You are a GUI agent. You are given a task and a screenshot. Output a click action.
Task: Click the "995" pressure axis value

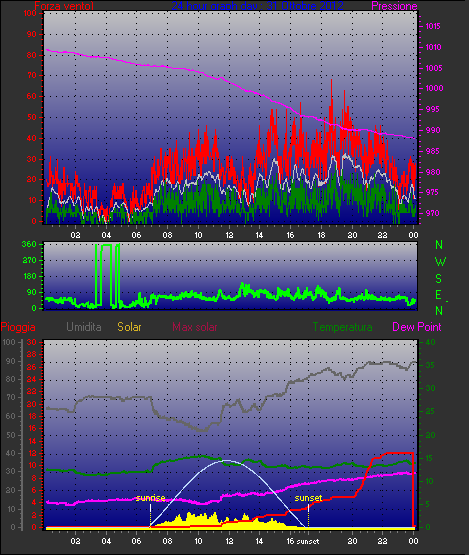click(433, 109)
